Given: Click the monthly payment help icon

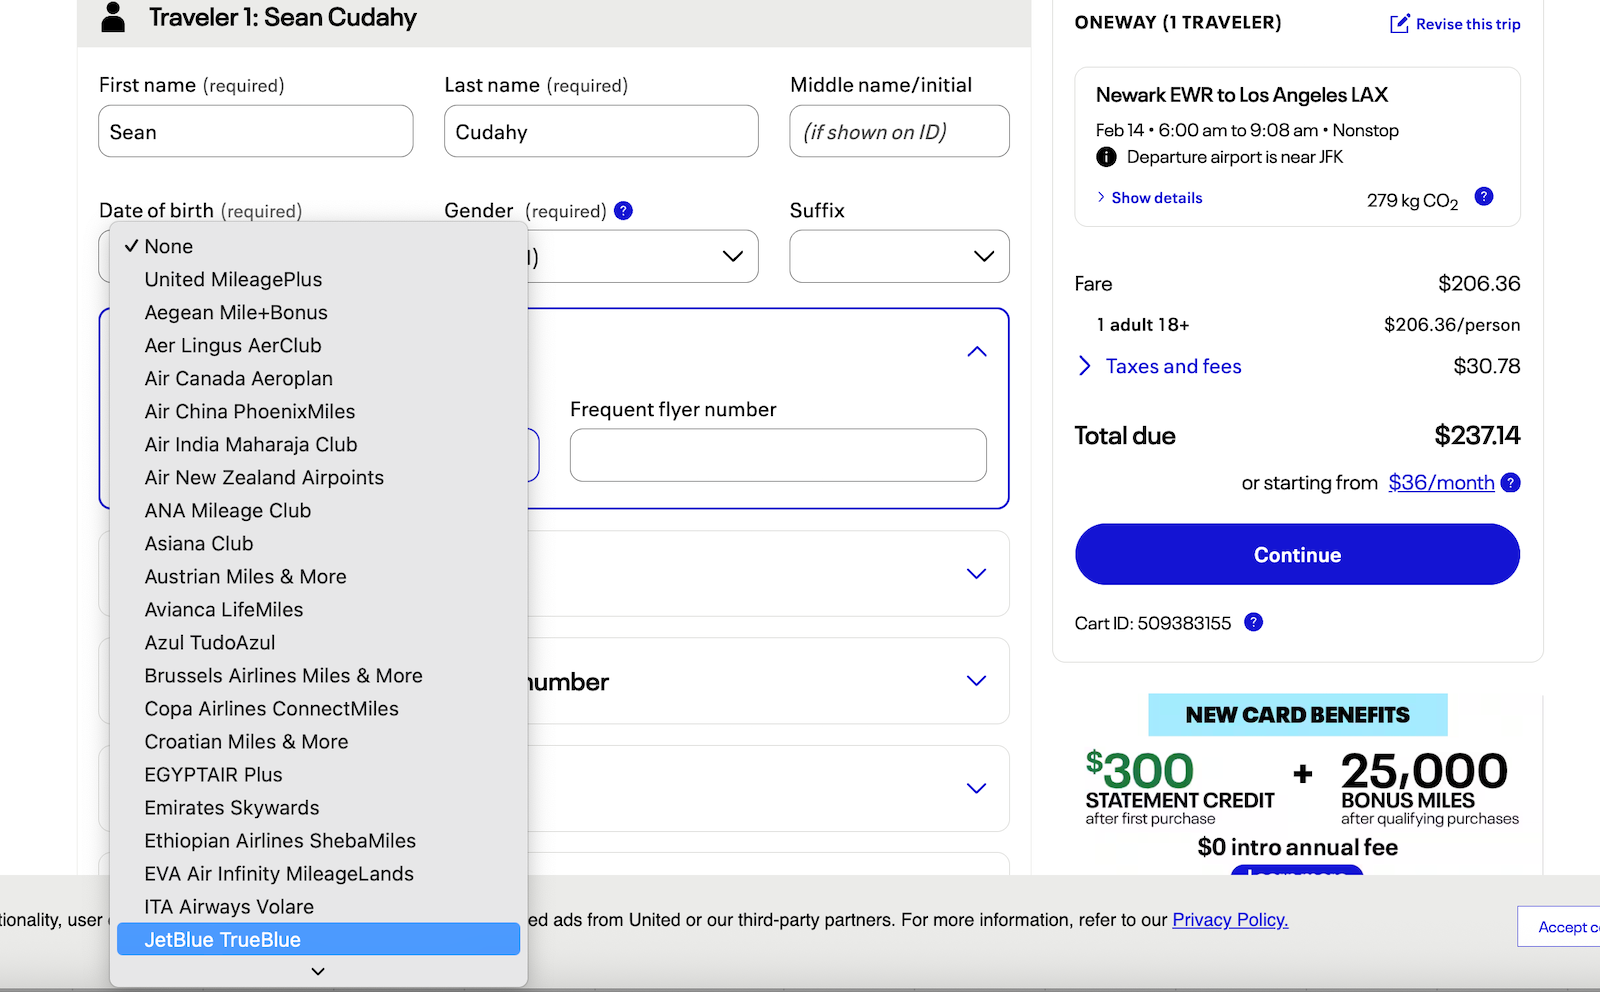Looking at the screenshot, I should point(1511,483).
